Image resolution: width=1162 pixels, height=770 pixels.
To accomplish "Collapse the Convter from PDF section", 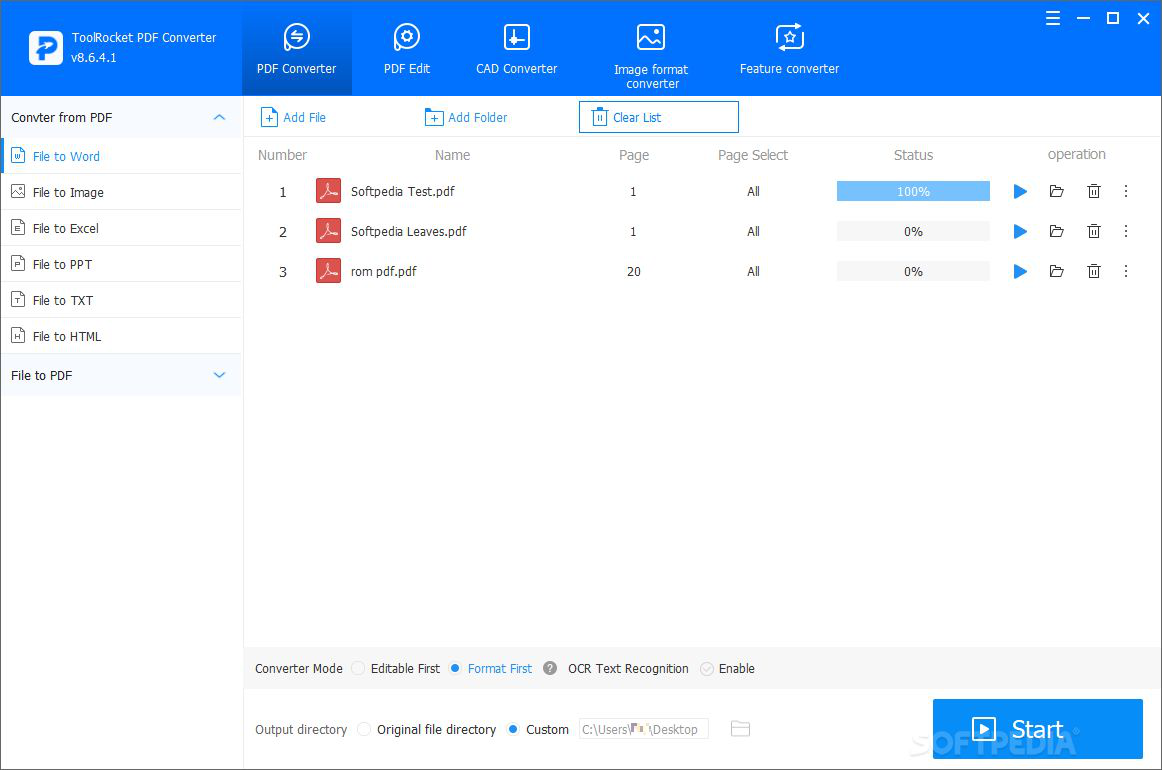I will click(x=219, y=117).
